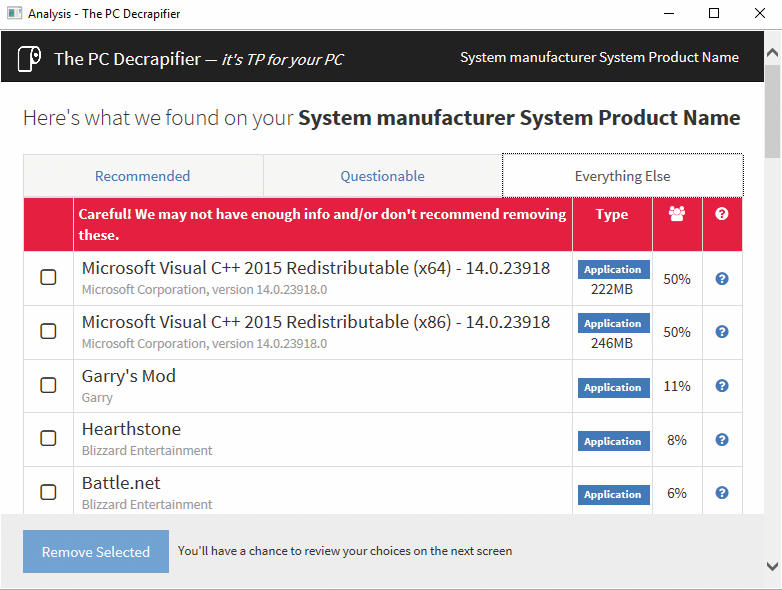This screenshot has width=782, height=590.
Task: Select the Everything Else tab
Action: [622, 176]
